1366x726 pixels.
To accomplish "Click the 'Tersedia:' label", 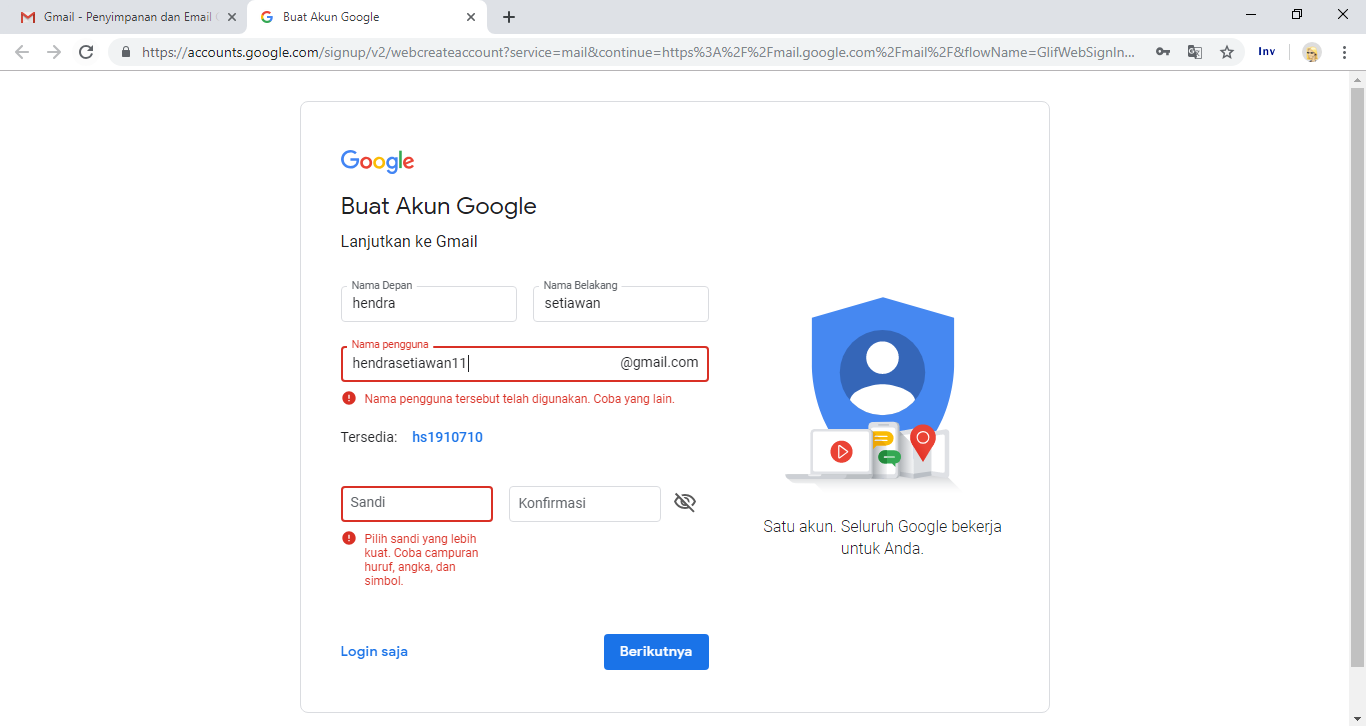I will coord(369,437).
